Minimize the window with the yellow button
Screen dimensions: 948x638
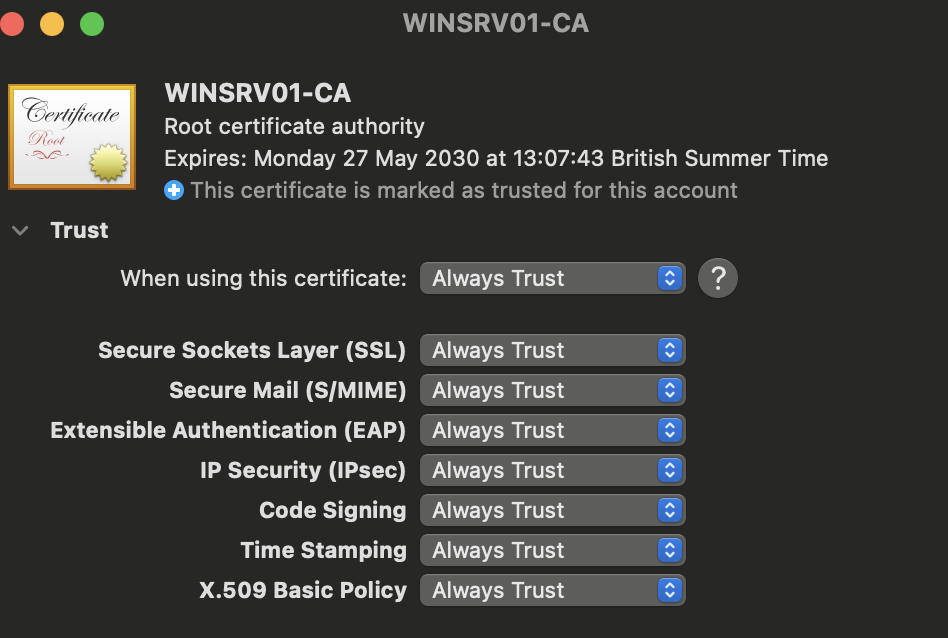(x=52, y=24)
